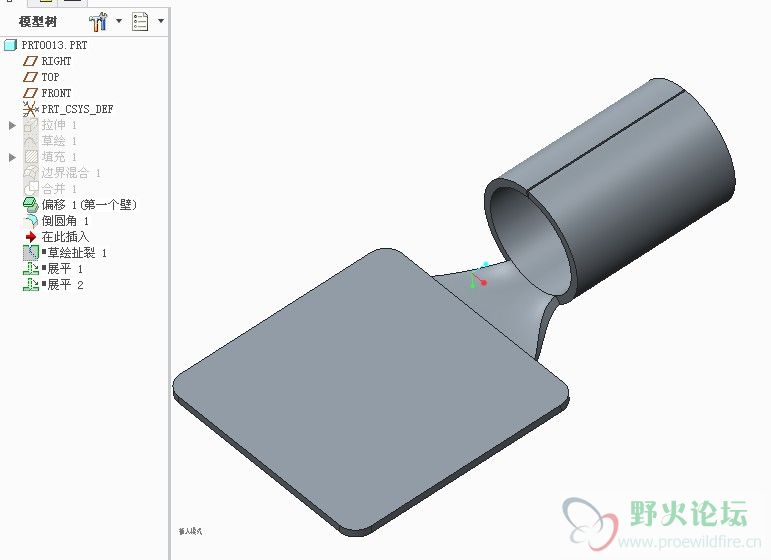Select PRT_CSYS_DEF label in tree
Viewport: 771px width, 560px height.
click(x=77, y=109)
